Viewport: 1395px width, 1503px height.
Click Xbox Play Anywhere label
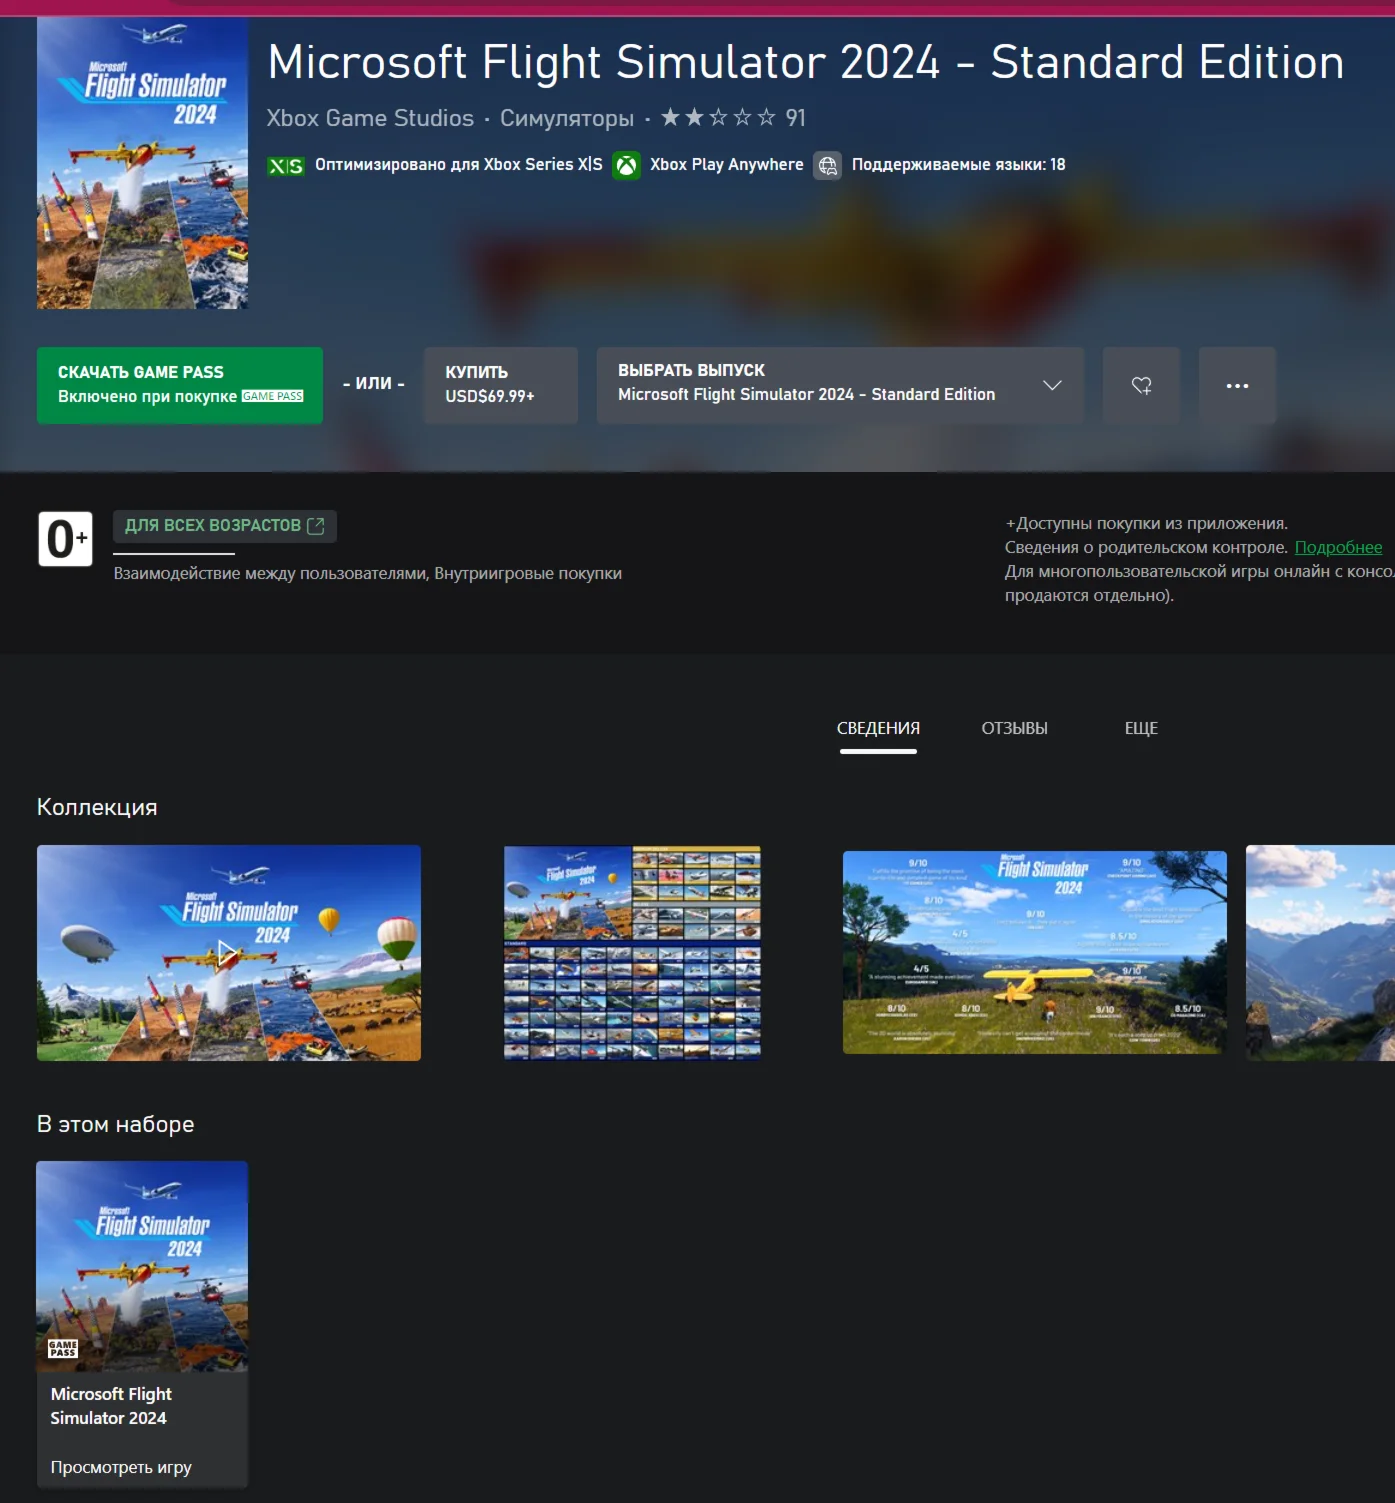[x=727, y=165]
